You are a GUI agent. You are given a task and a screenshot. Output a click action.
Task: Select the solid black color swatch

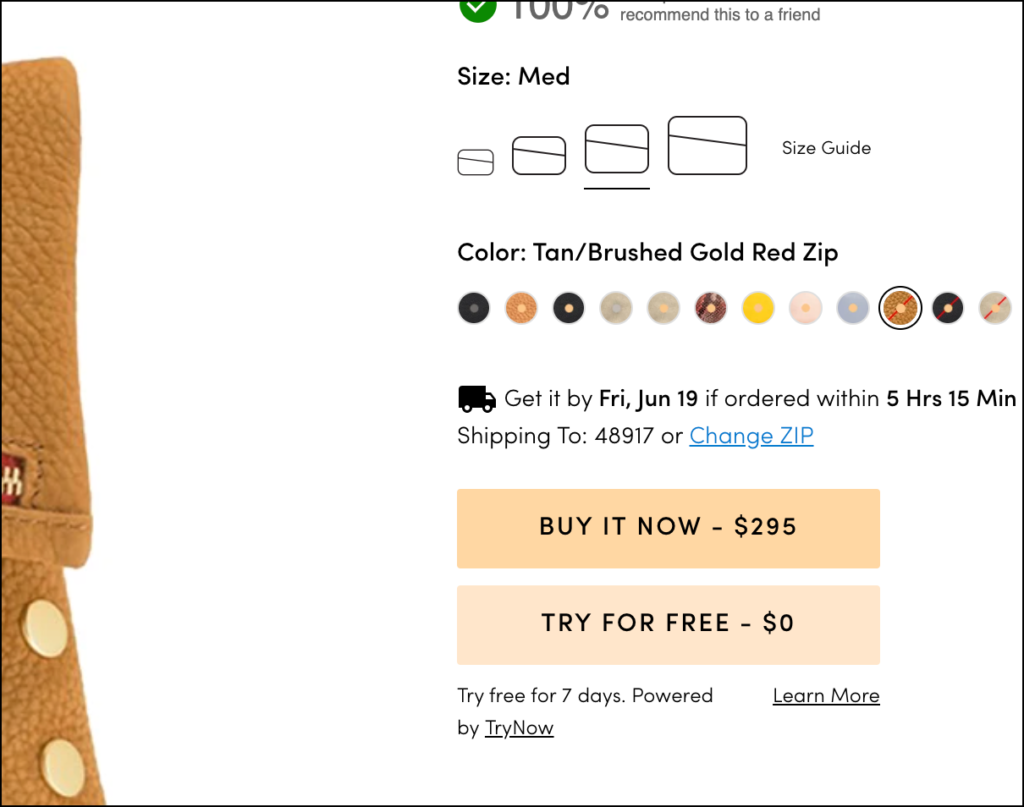pyautogui.click(x=473, y=308)
